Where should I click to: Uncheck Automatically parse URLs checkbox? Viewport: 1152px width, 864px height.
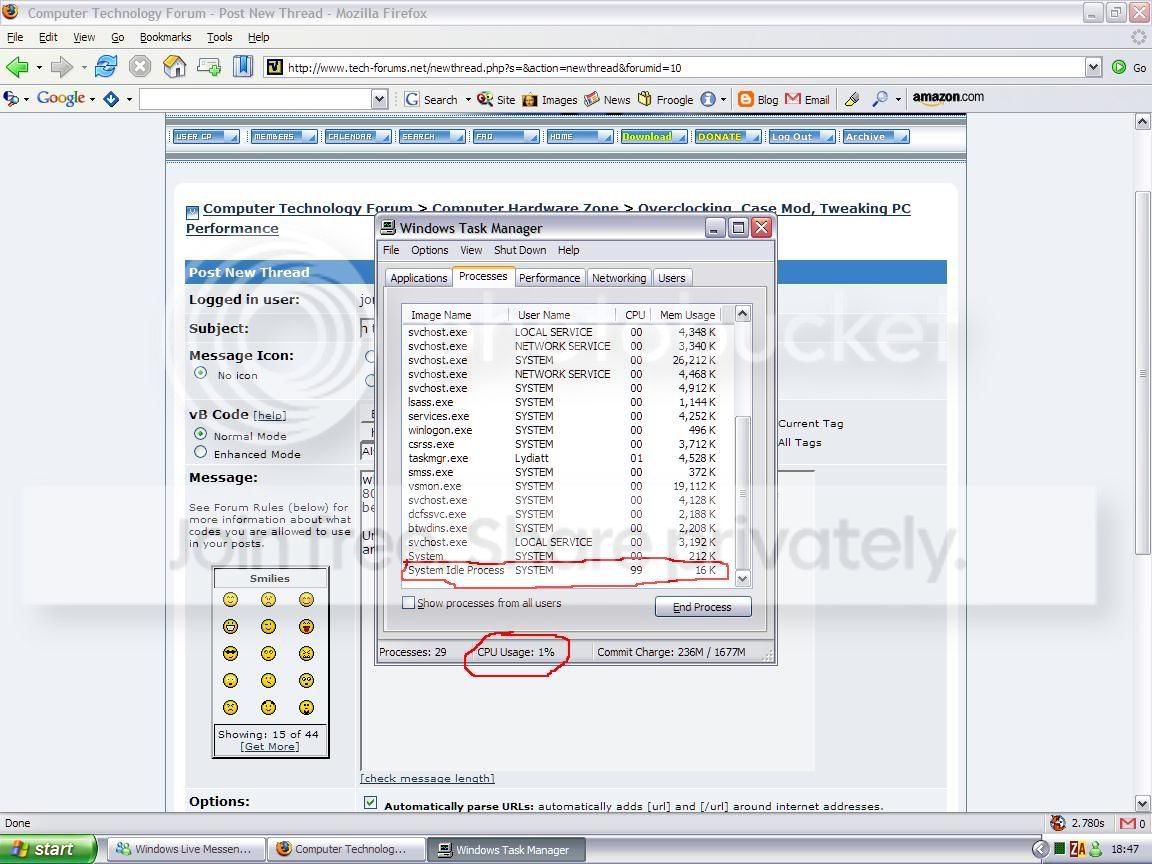371,803
